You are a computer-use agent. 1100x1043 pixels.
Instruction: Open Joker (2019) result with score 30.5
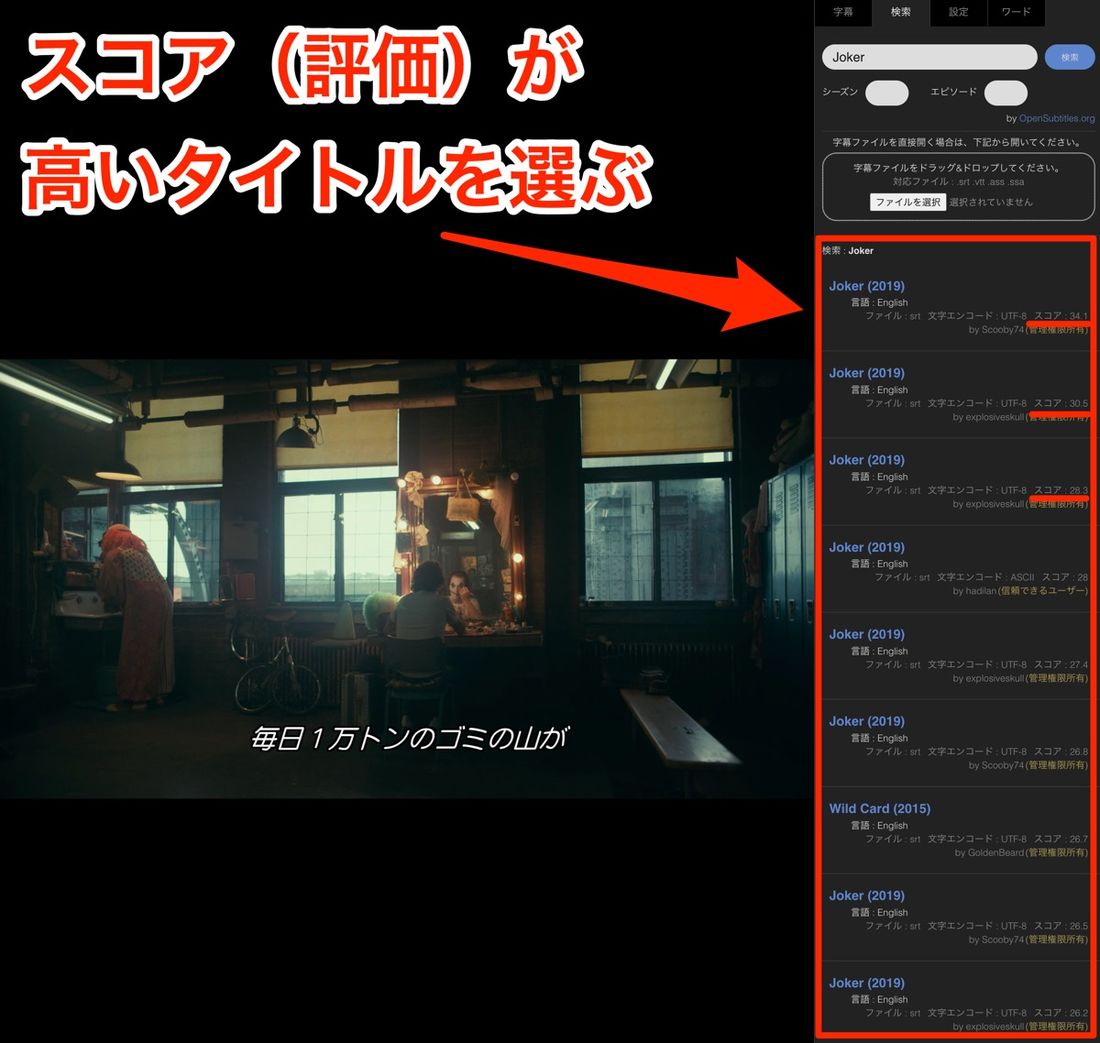pyautogui.click(x=866, y=372)
